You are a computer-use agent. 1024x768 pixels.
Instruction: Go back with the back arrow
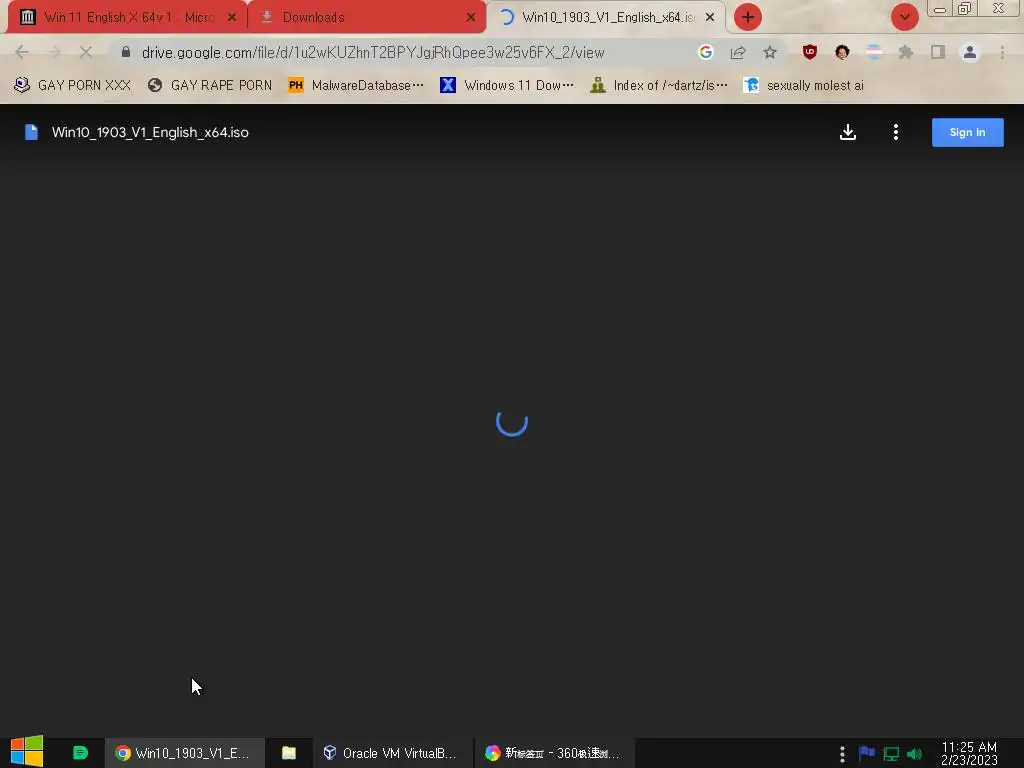pyautogui.click(x=22, y=52)
